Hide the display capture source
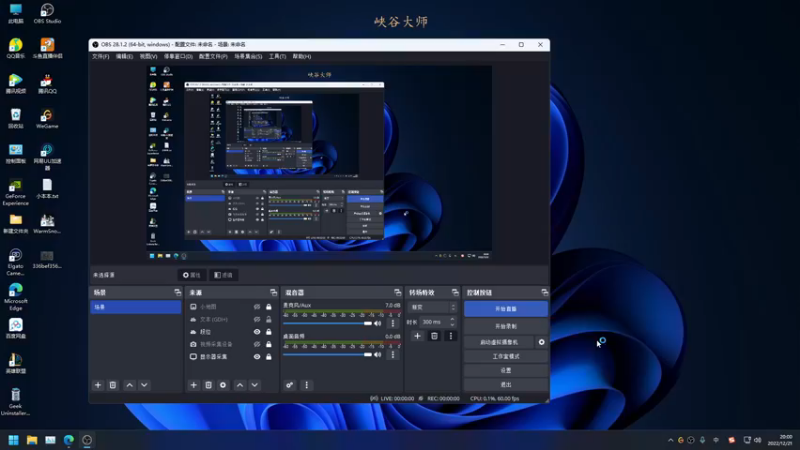Image resolution: width=800 pixels, height=450 pixels. click(x=257, y=357)
